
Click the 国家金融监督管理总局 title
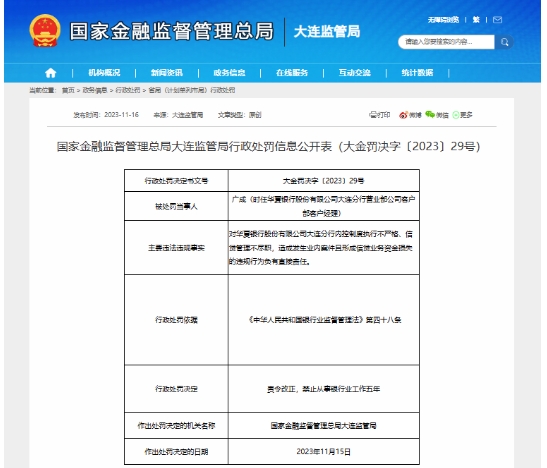coord(171,31)
